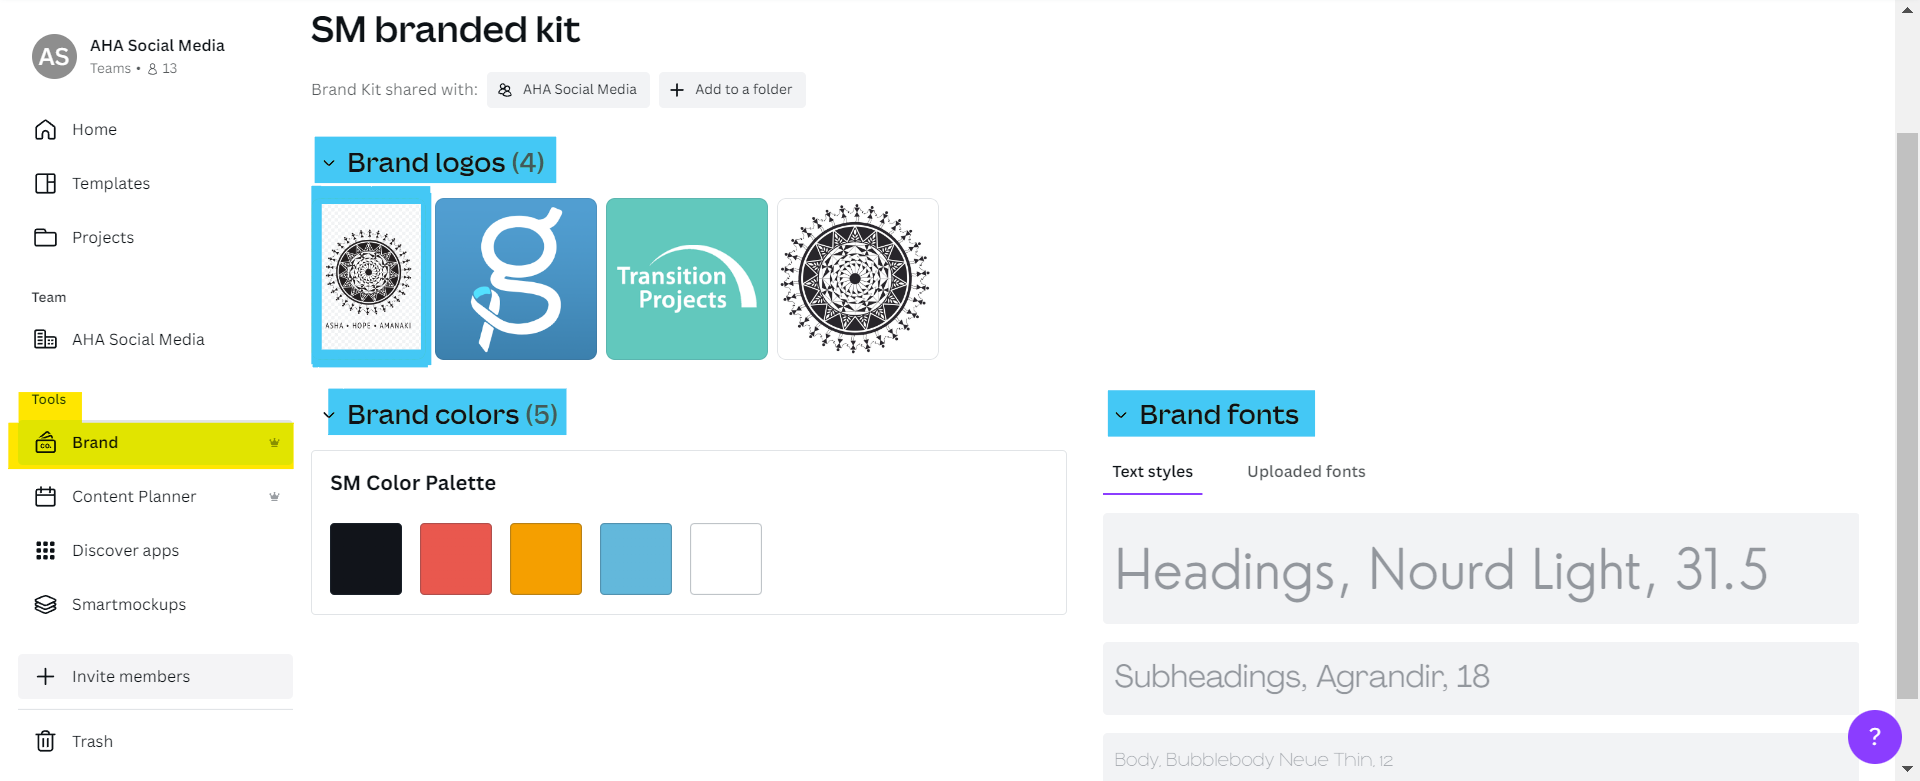This screenshot has height=781, width=1920.
Task: Collapse the Brand fonts section
Action: (1121, 415)
